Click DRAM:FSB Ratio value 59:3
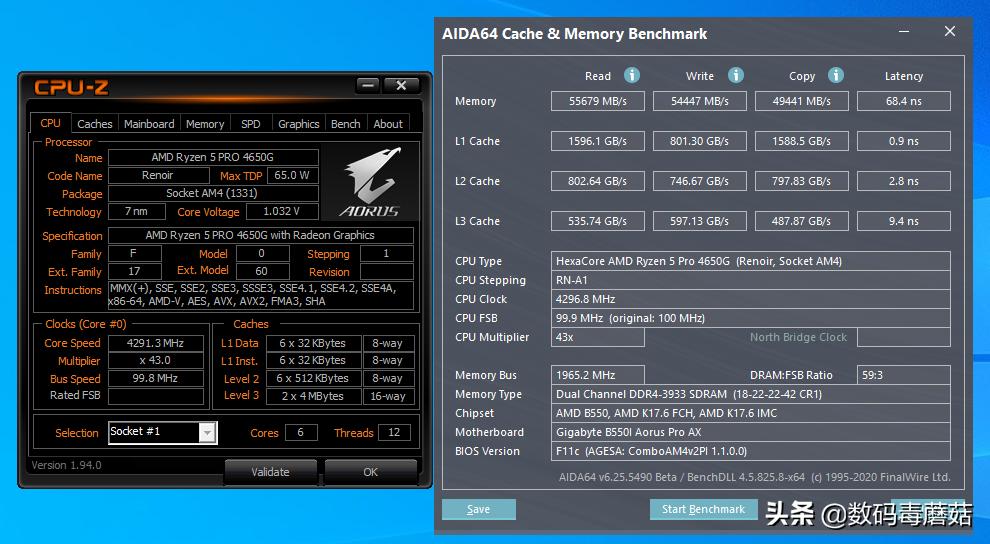Image resolution: width=990 pixels, height=544 pixels. pos(904,375)
